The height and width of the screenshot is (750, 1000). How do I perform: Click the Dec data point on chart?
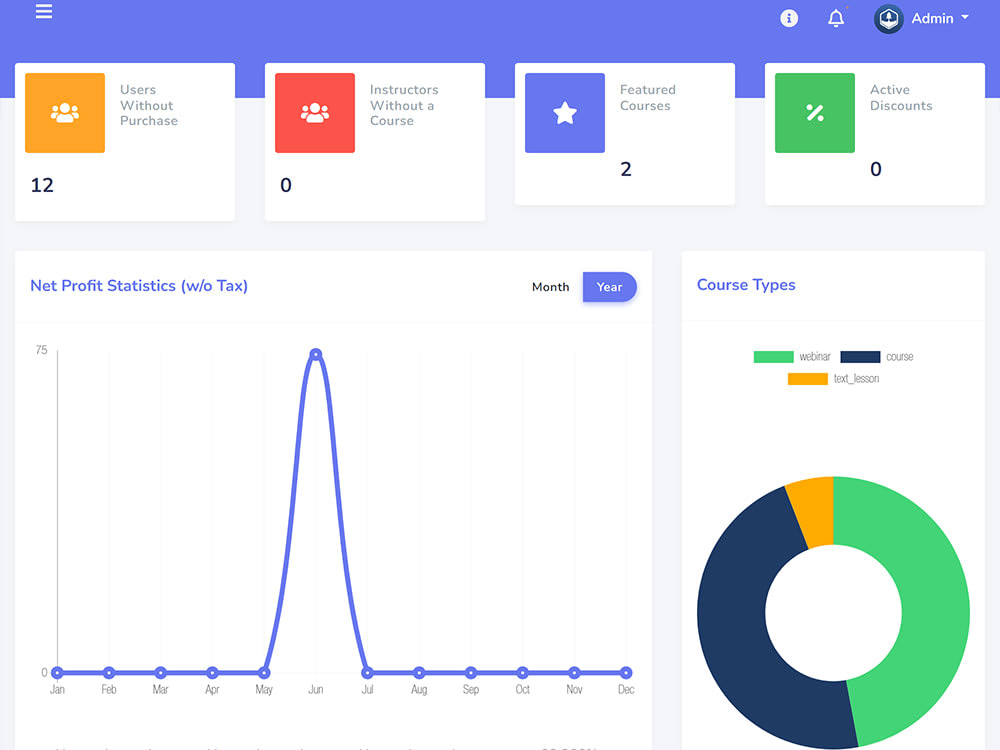pos(626,672)
